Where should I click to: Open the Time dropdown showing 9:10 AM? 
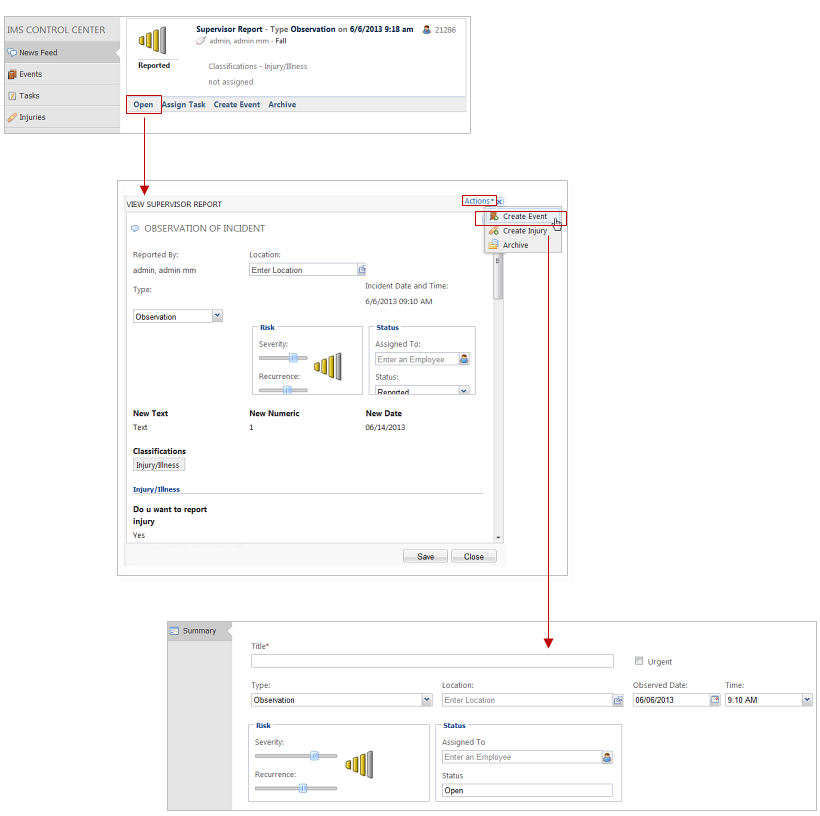coord(807,700)
